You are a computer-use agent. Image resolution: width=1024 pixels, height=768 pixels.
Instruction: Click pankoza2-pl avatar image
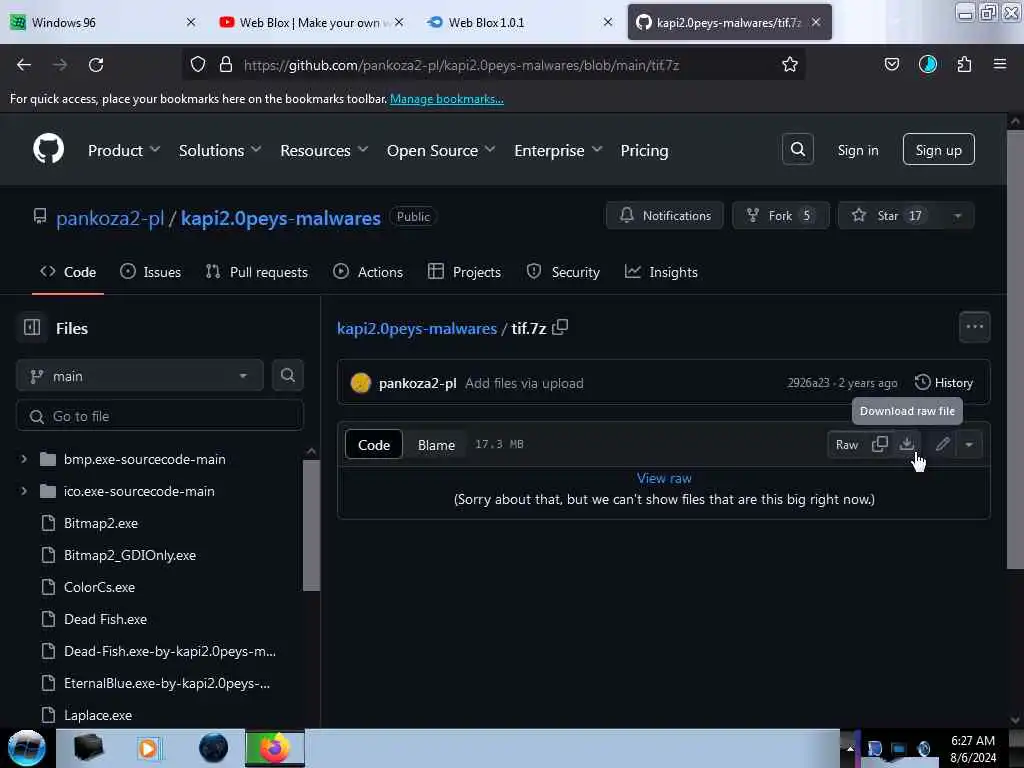tap(360, 383)
